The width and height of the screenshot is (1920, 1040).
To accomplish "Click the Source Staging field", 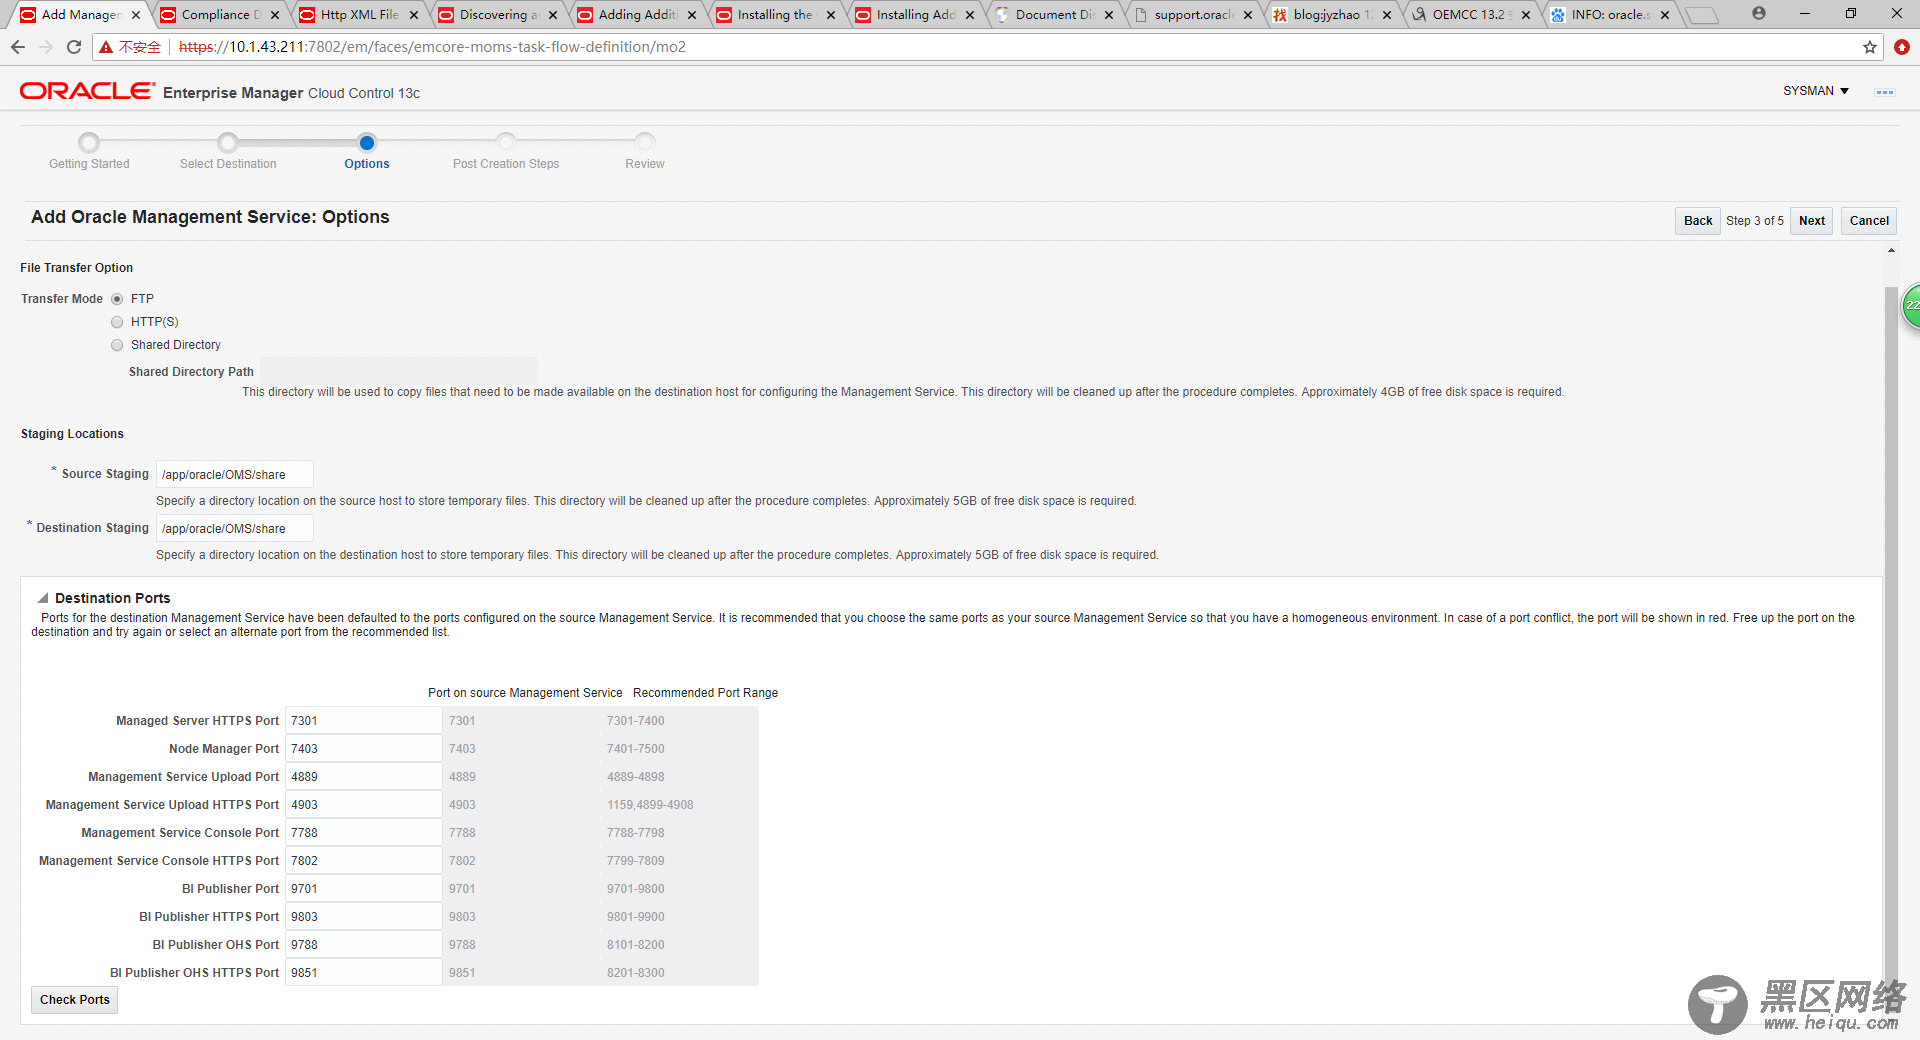I will (x=235, y=474).
